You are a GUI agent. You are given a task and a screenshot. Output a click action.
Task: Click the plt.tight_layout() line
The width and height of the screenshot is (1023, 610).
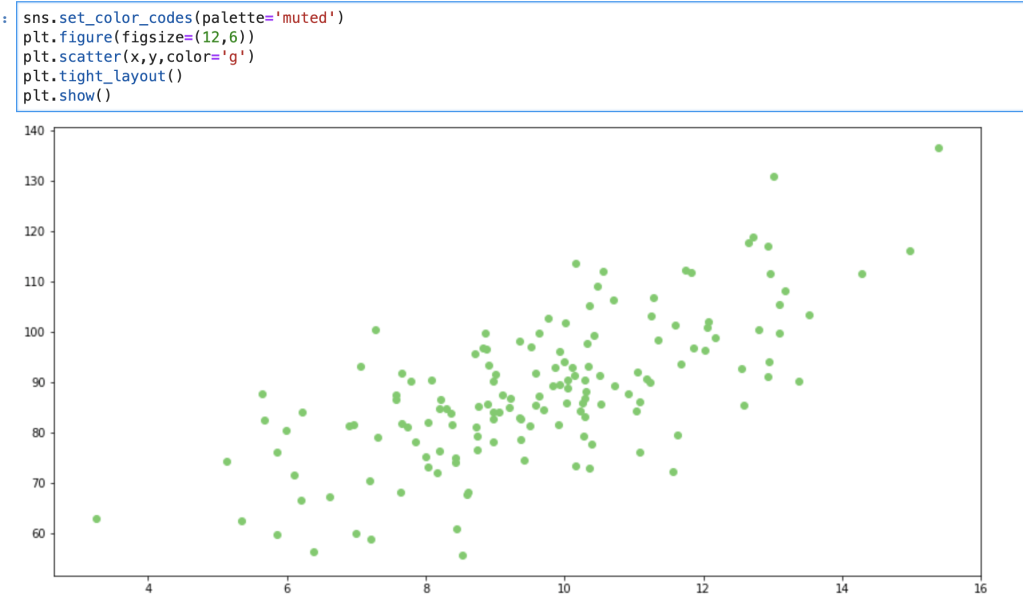click(x=103, y=76)
